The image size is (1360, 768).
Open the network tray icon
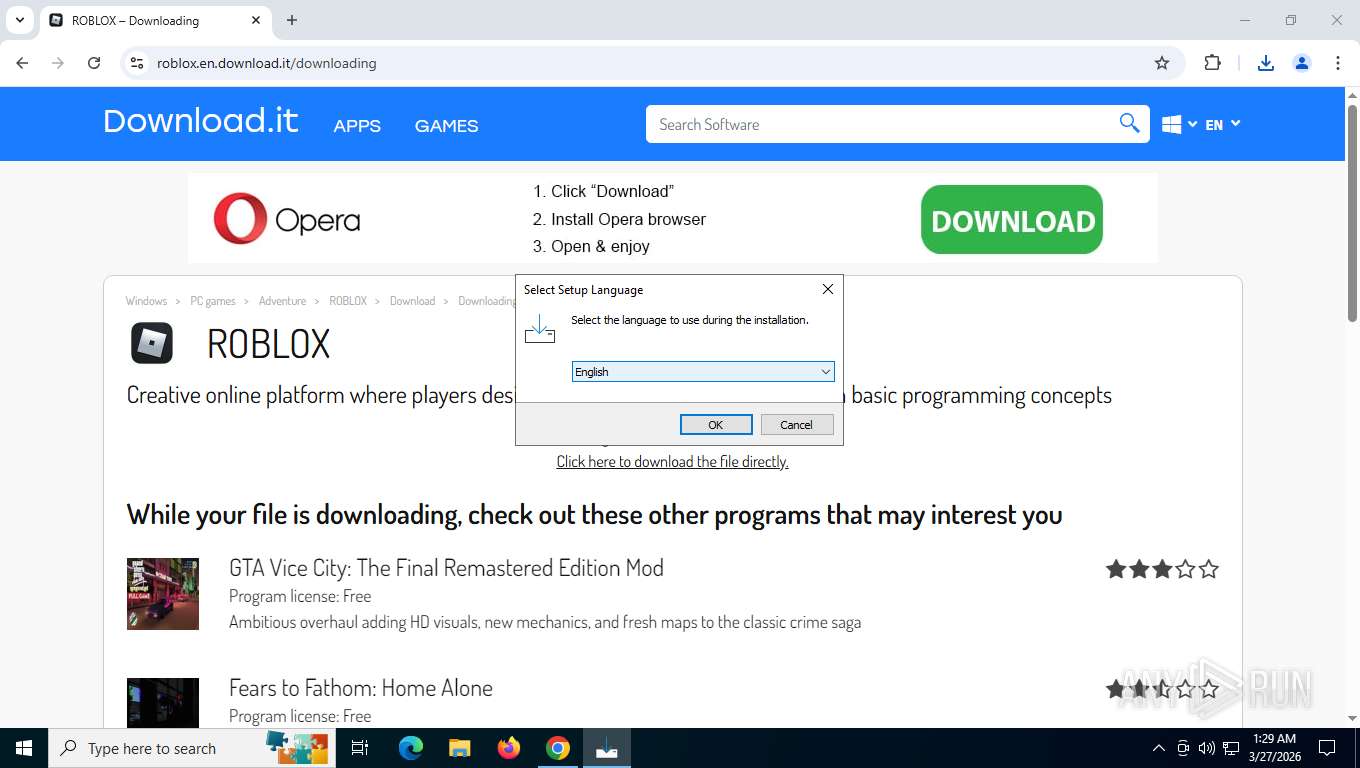[x=1231, y=748]
